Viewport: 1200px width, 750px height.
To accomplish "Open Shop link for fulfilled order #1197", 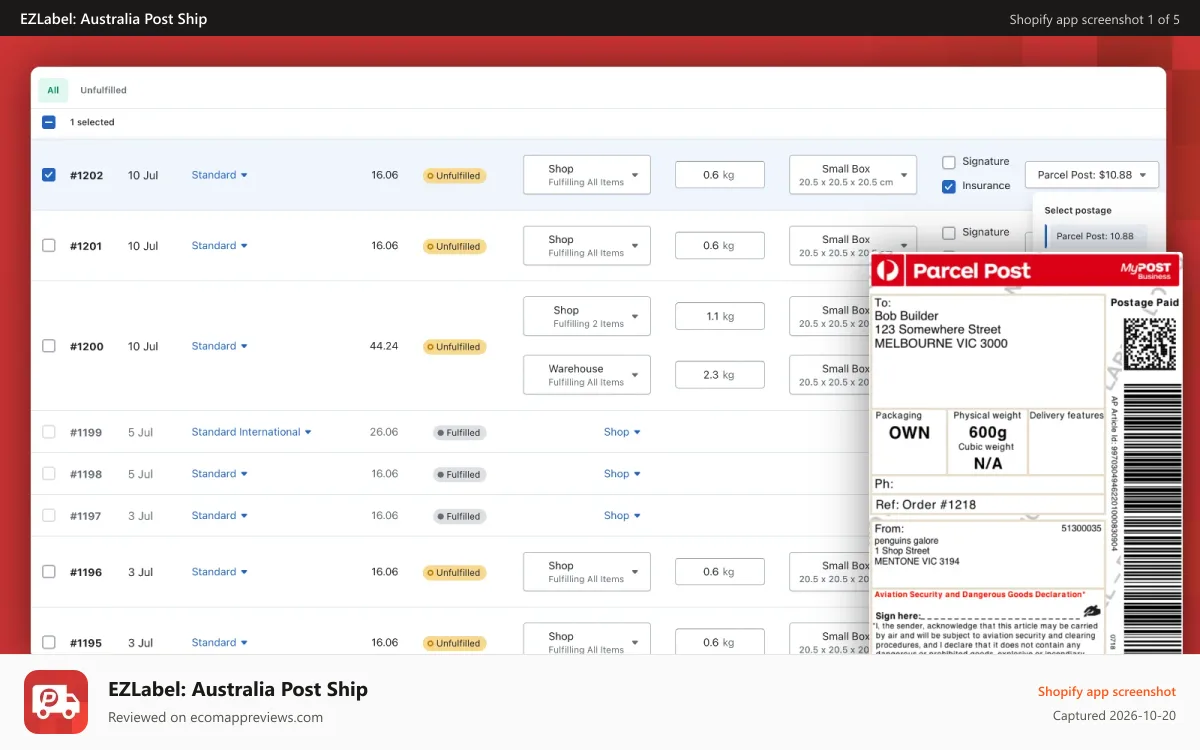I will (x=622, y=516).
